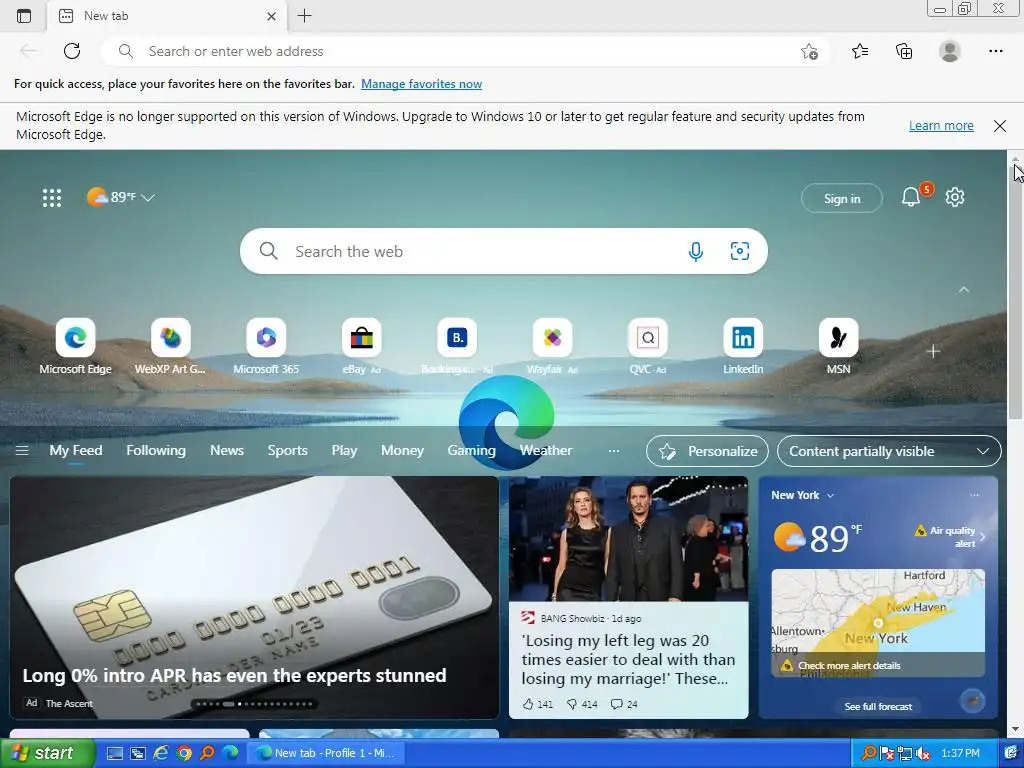Expand the 89°F weather dropdown
This screenshot has height=768, width=1024.
[x=148, y=197]
